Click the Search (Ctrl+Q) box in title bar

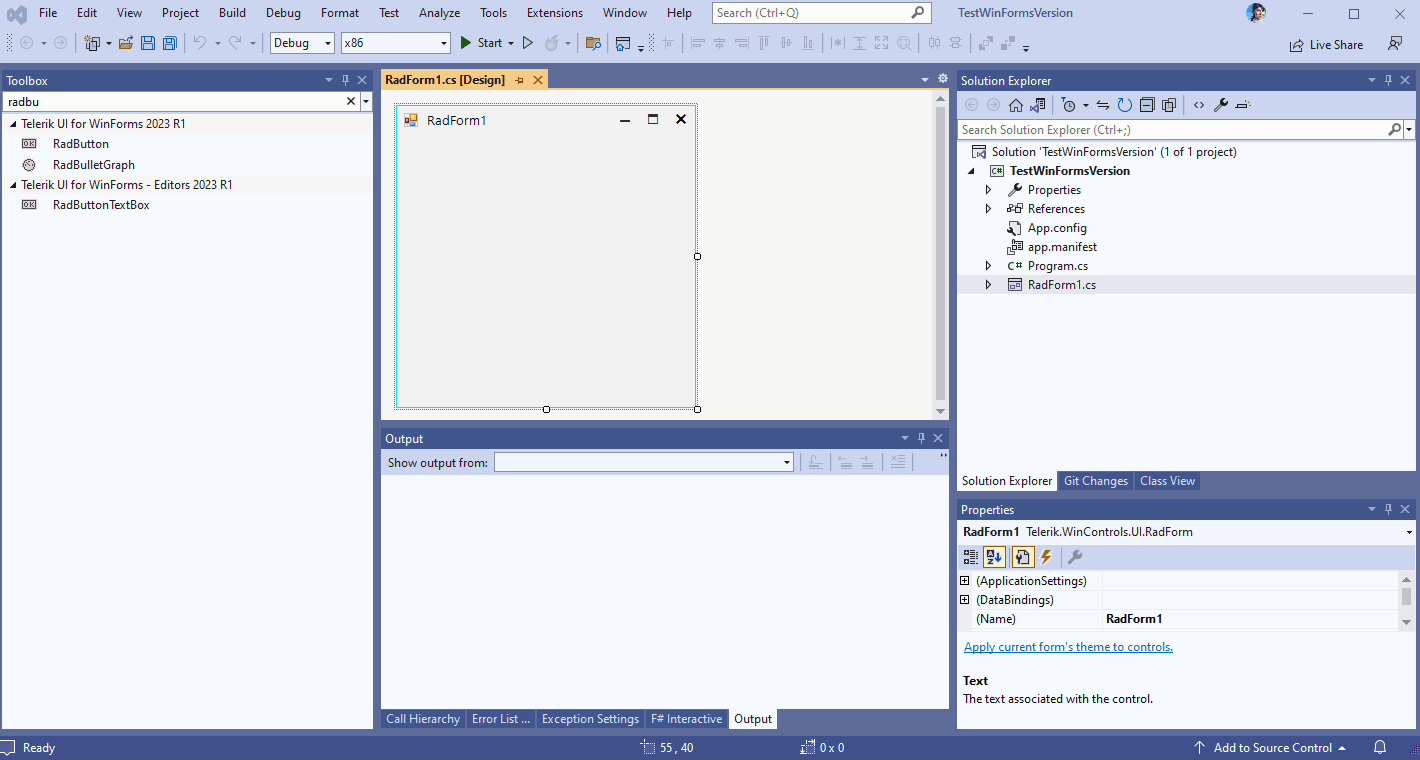[822, 13]
